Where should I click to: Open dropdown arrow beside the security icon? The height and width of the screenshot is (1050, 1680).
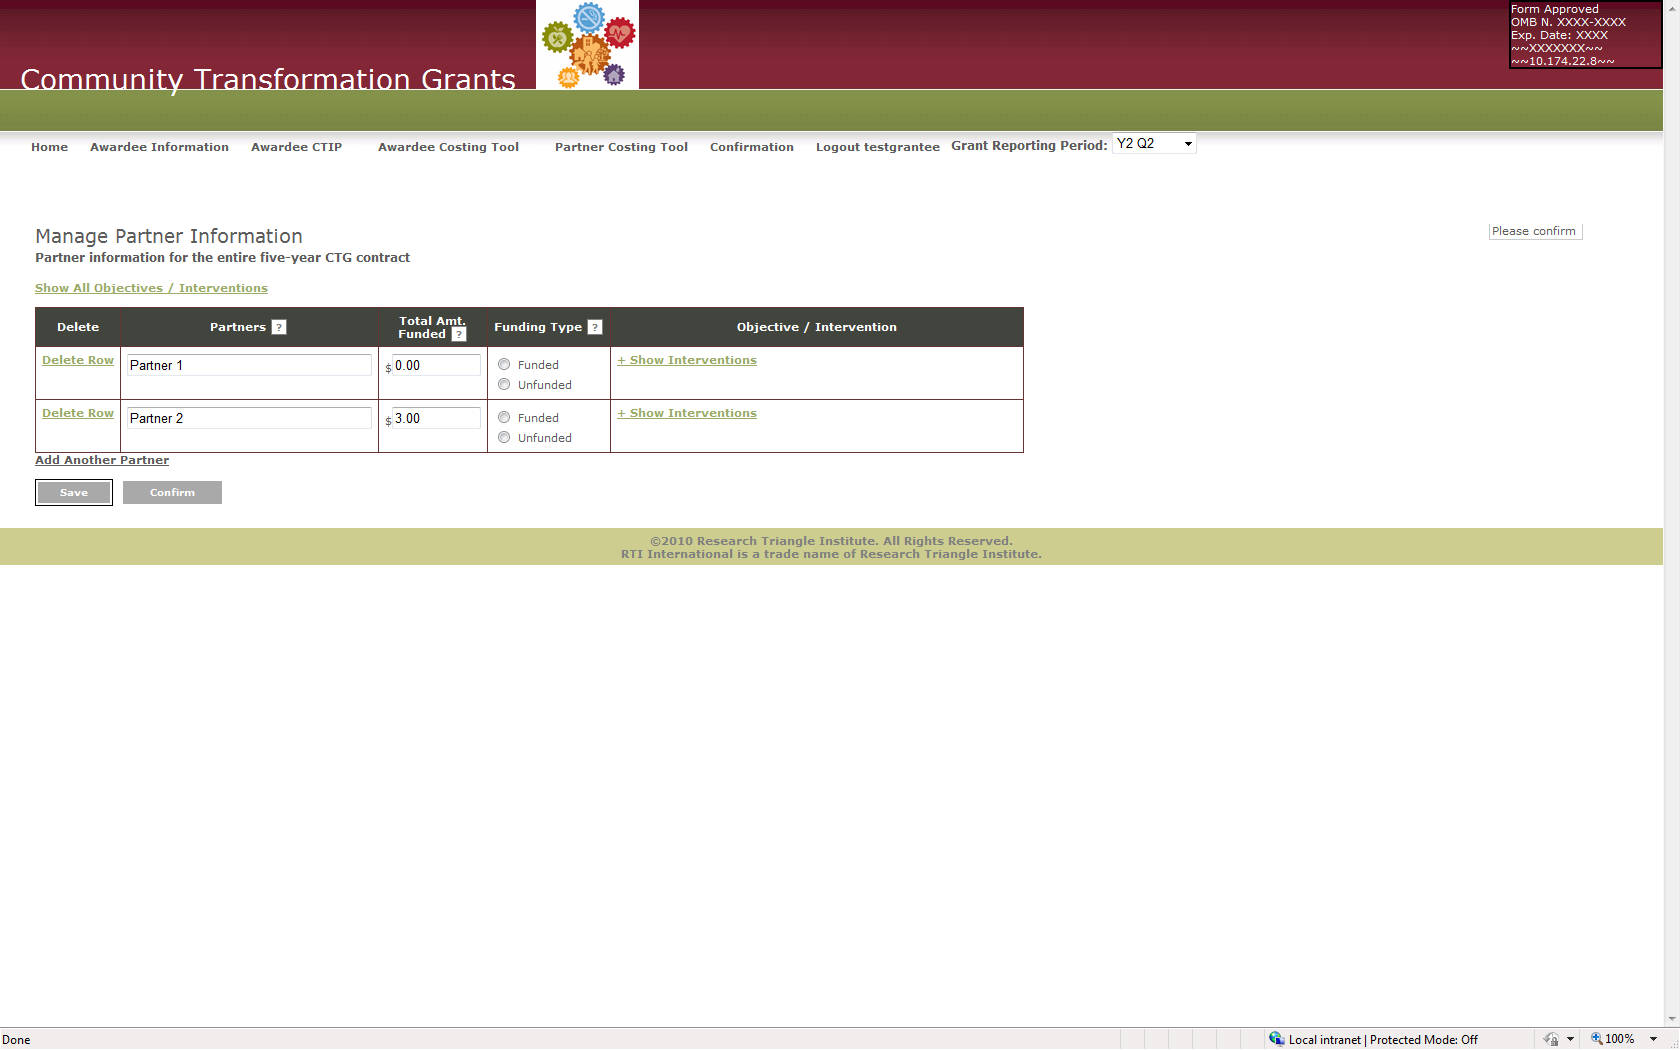coord(1570,1040)
